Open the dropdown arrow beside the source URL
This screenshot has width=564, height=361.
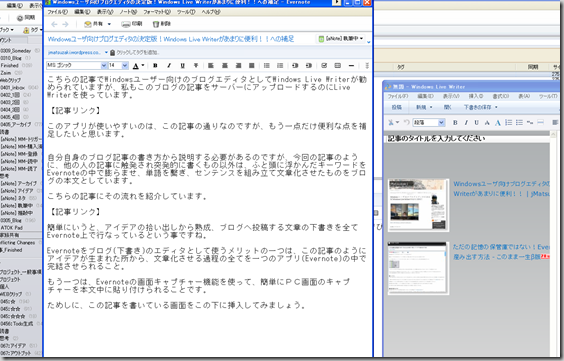coord(106,52)
